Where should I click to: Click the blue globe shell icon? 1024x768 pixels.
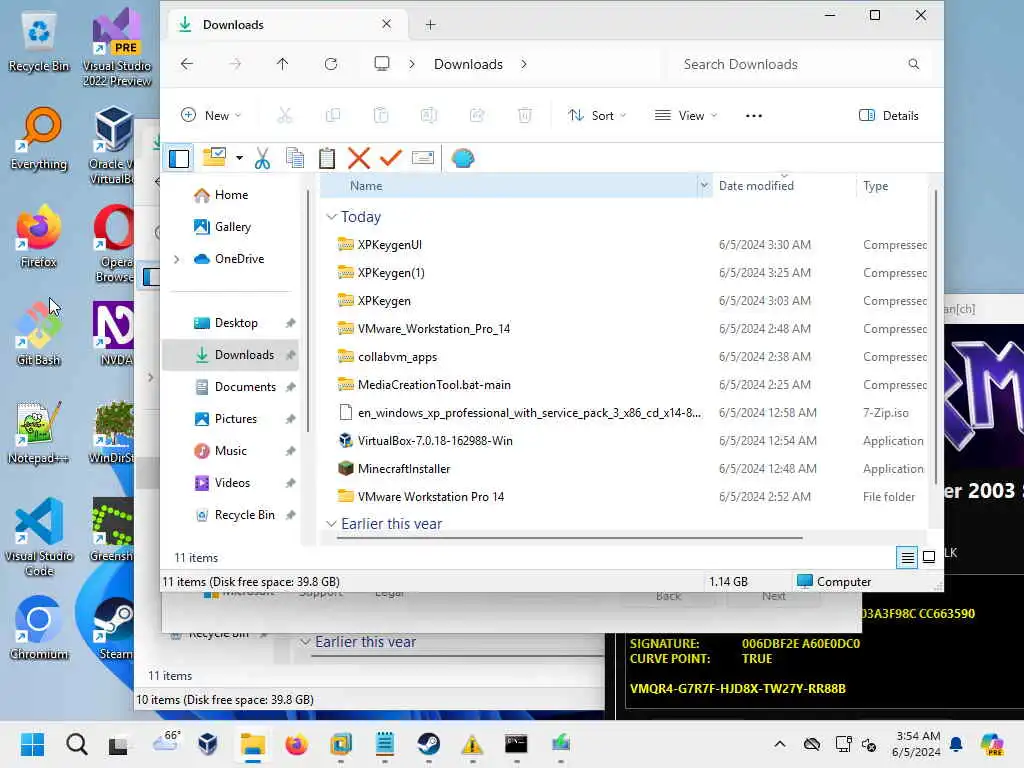[462, 158]
